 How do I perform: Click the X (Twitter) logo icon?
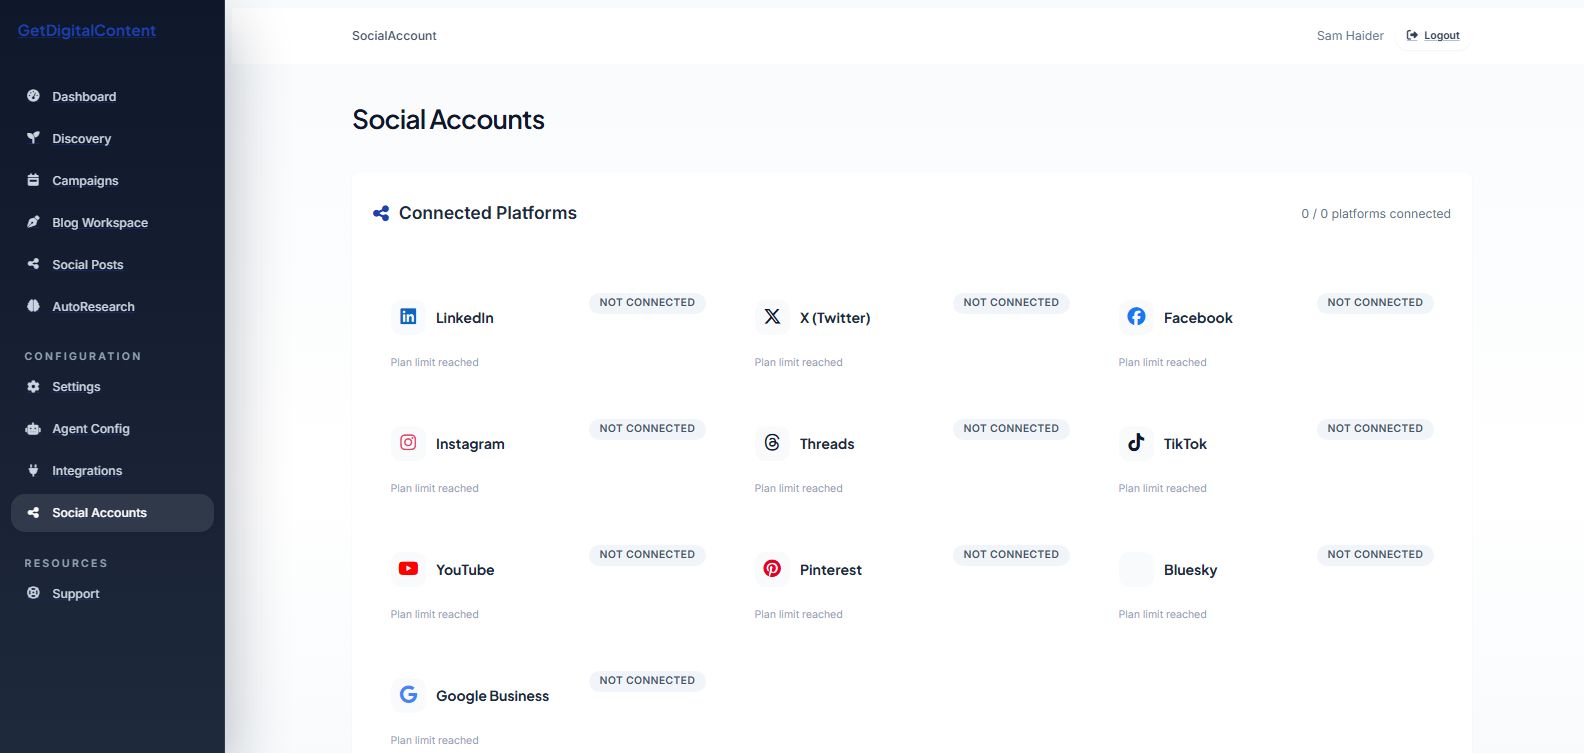click(x=772, y=317)
